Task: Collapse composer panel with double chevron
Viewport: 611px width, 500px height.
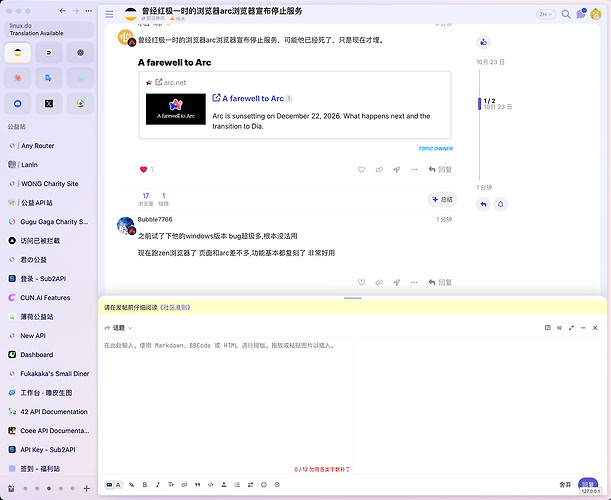Action: coord(560,328)
